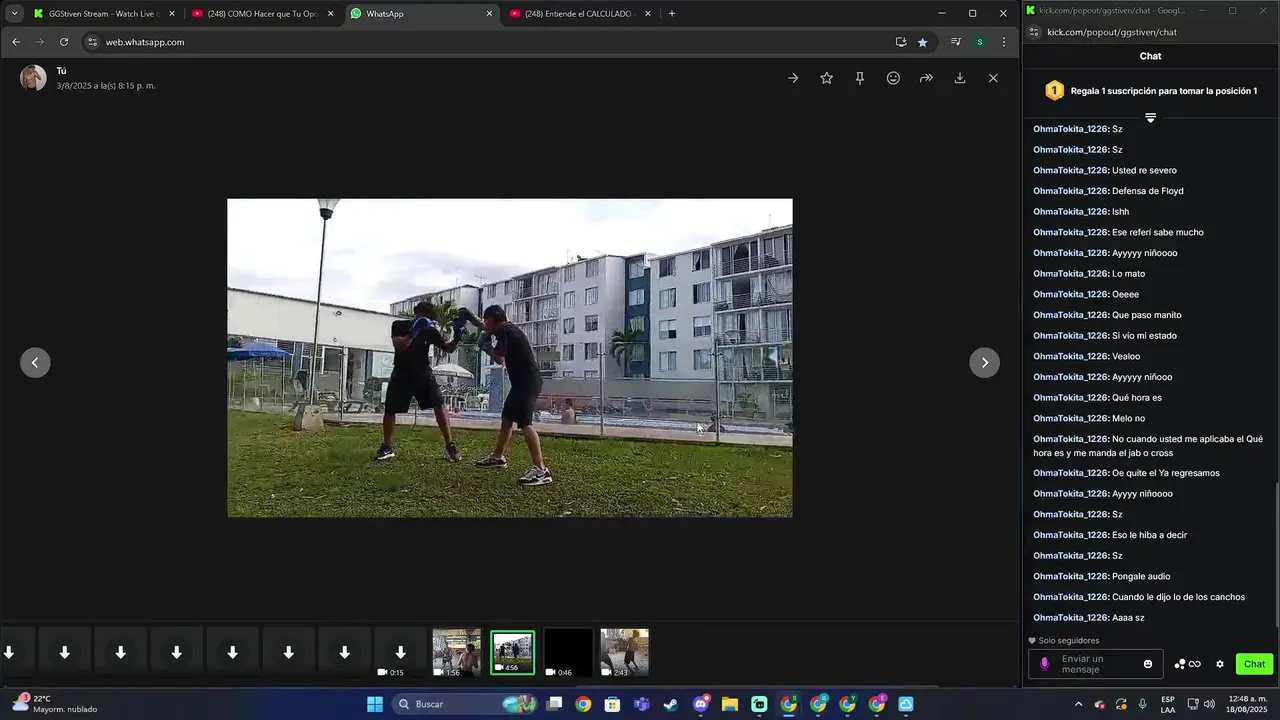The image size is (1280, 720).
Task: Click the gold hexagon position 1 badge
Action: (x=1054, y=91)
